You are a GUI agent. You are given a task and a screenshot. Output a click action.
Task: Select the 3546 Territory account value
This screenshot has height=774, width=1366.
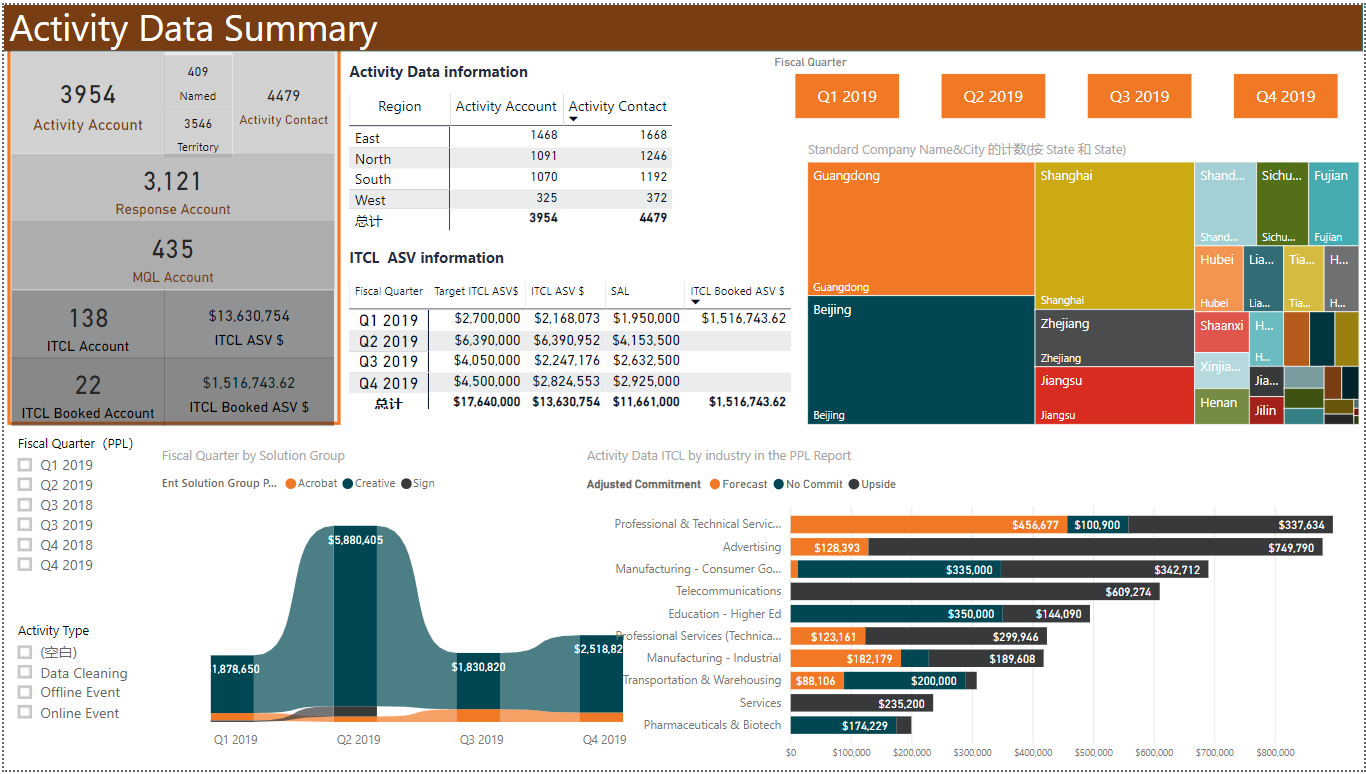click(x=198, y=124)
